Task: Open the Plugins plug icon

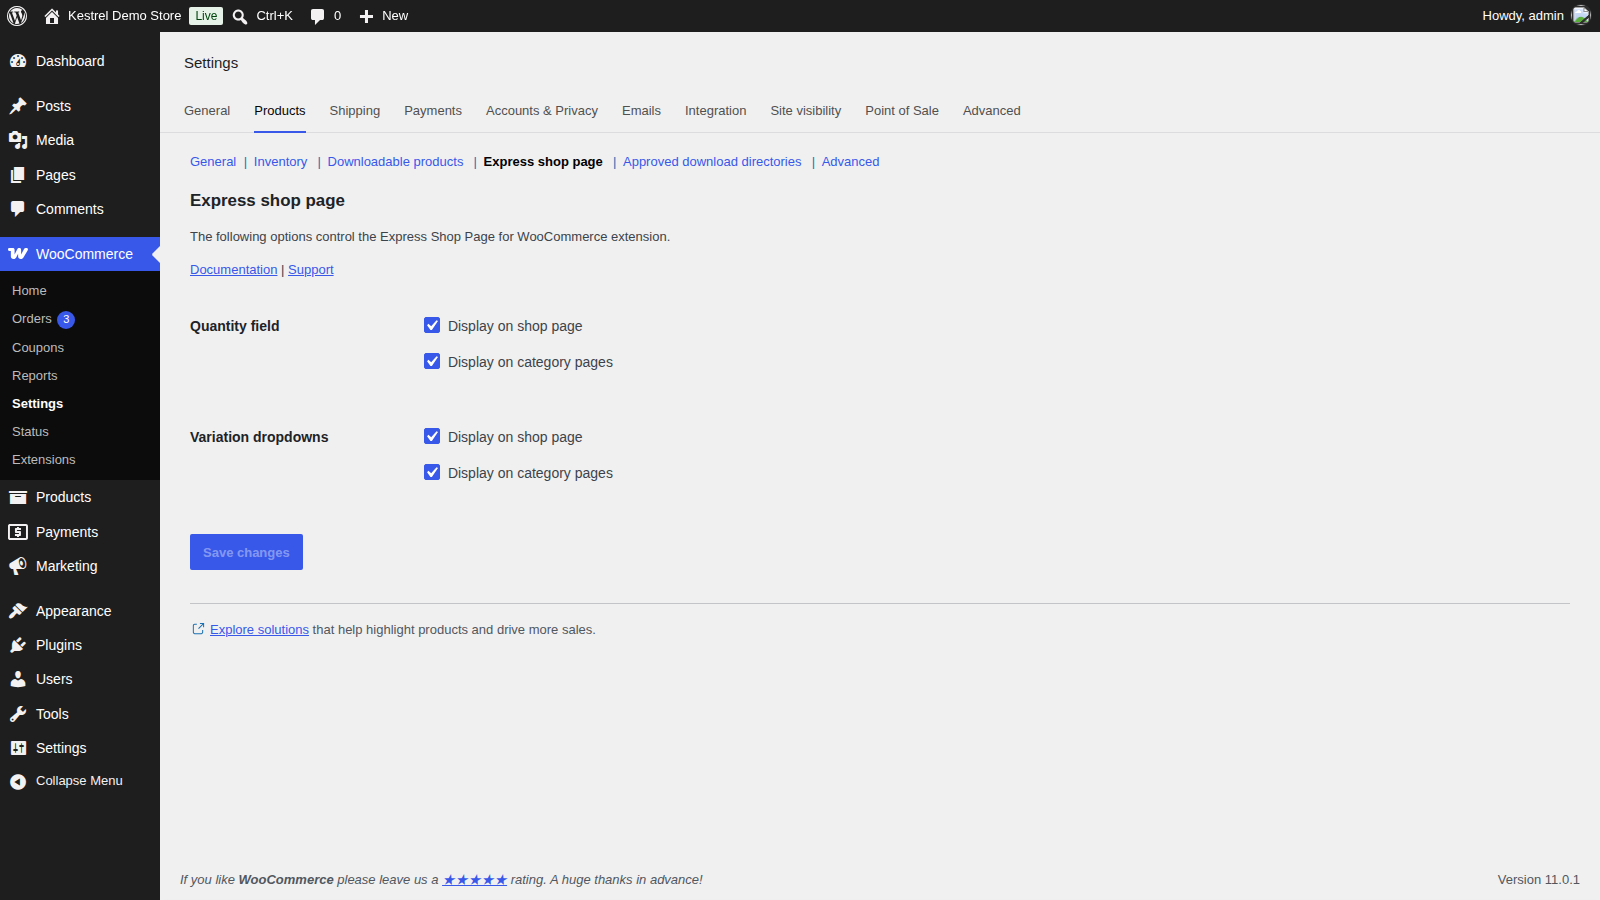Action: tap(18, 645)
